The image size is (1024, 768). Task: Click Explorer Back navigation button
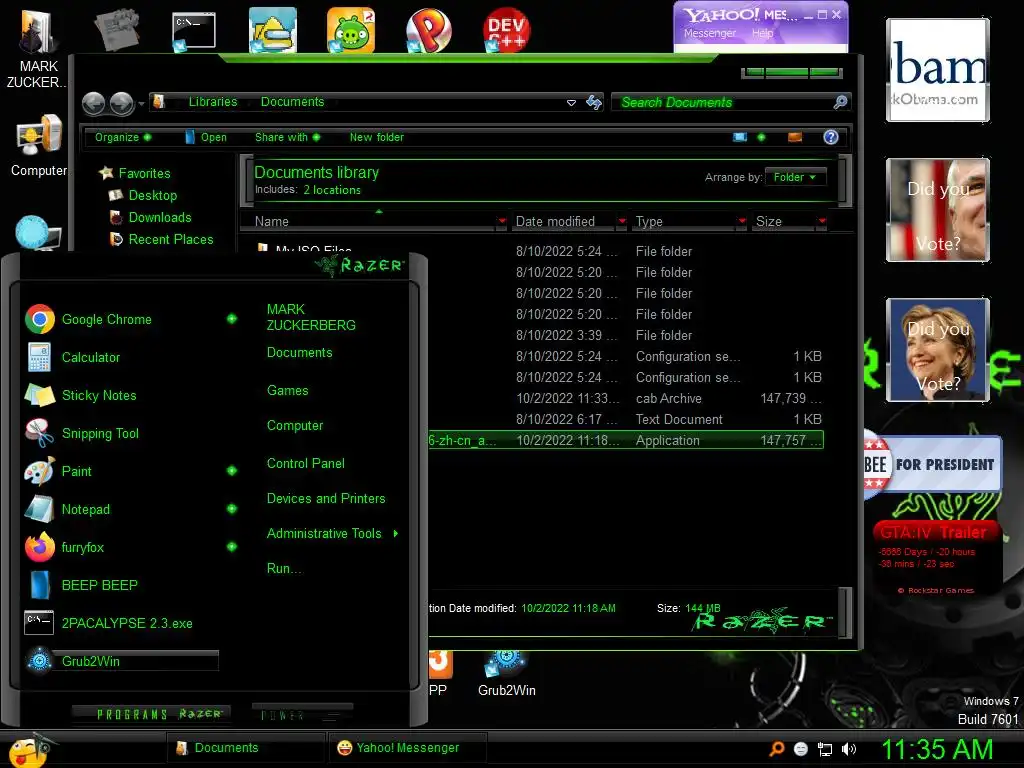pyautogui.click(x=93, y=103)
